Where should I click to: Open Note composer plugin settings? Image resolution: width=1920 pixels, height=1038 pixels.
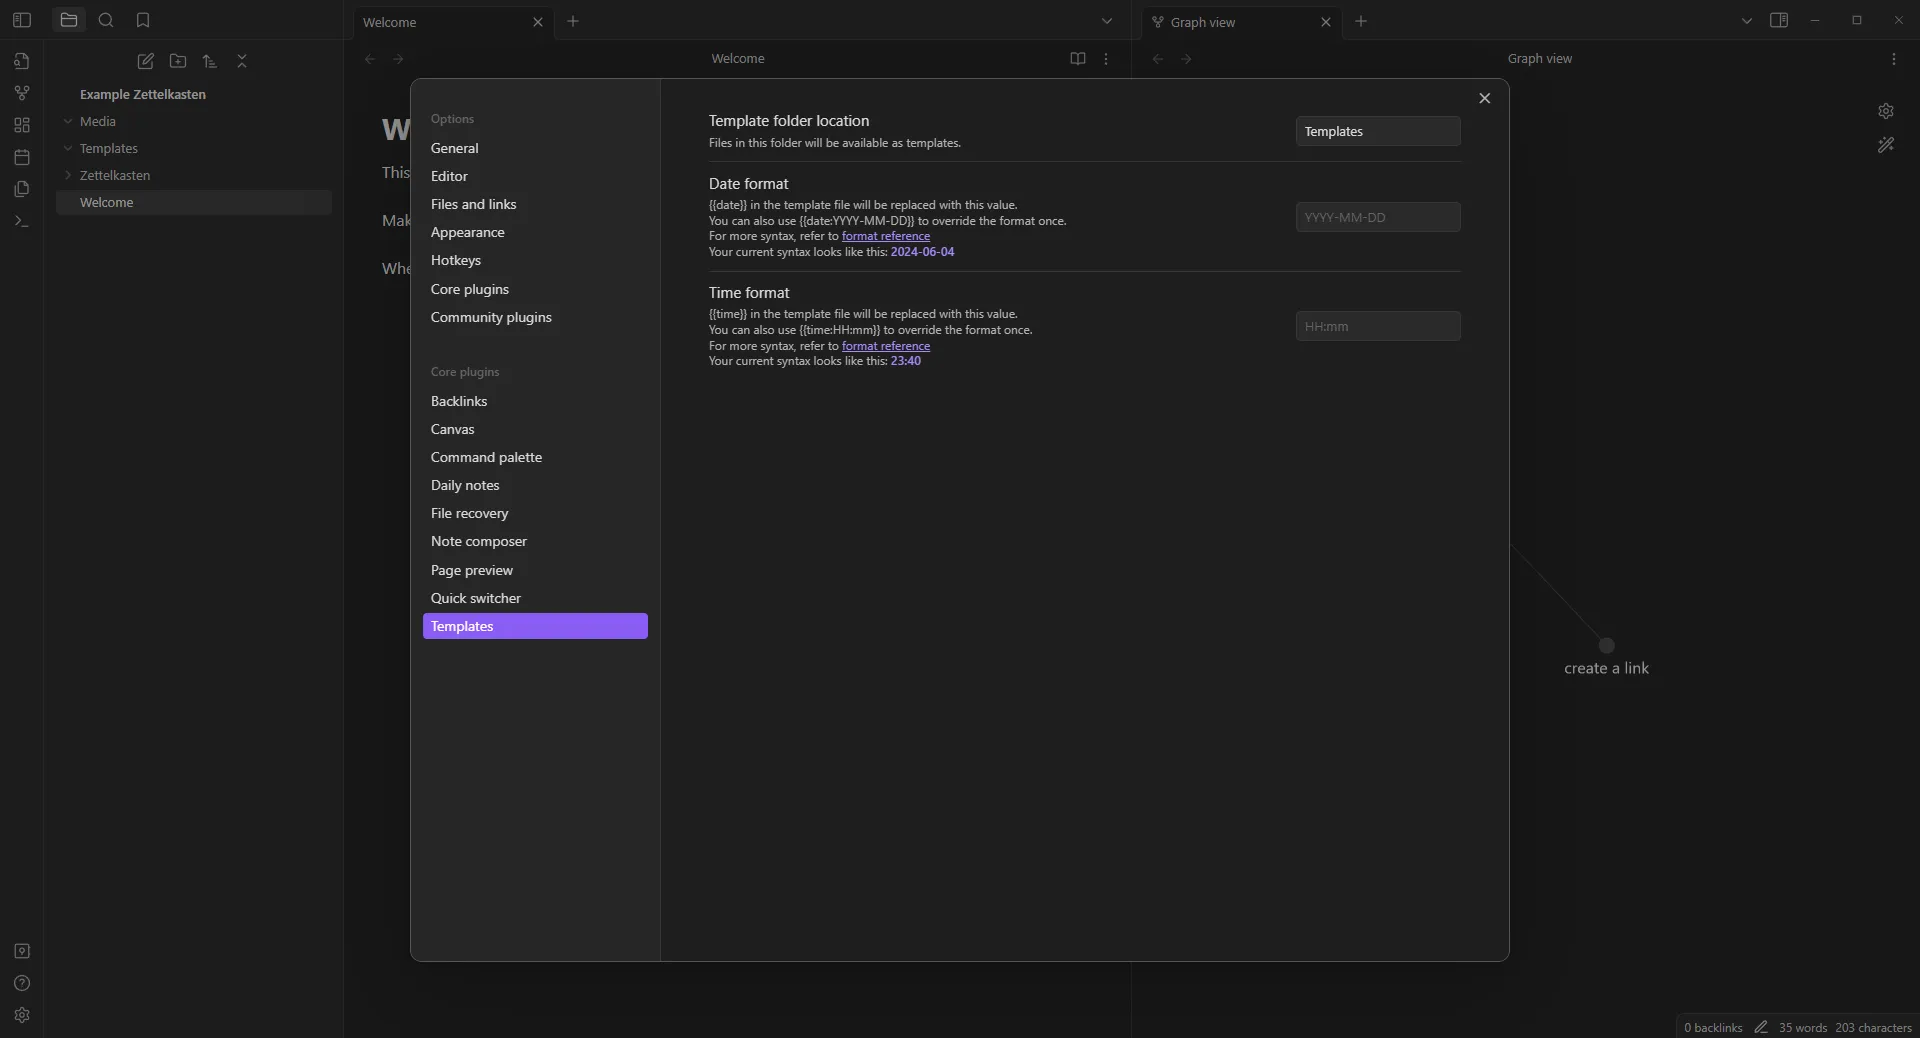click(535, 541)
